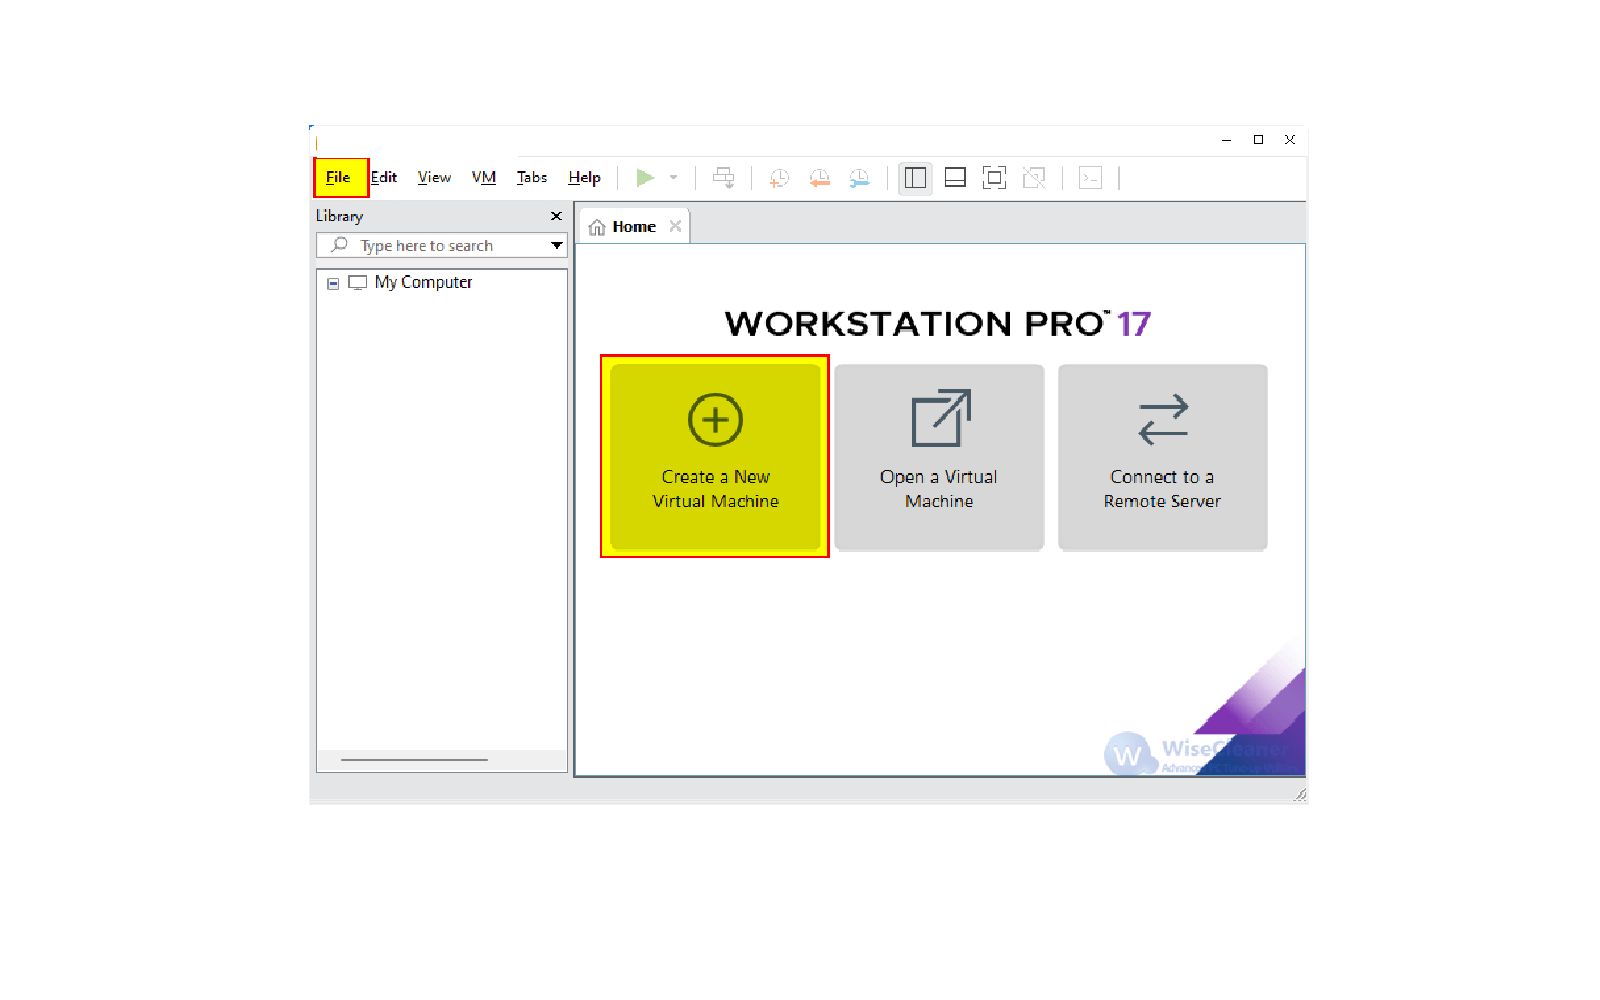Close the Home tab
Screen dimensions: 1600x1000
[675, 226]
